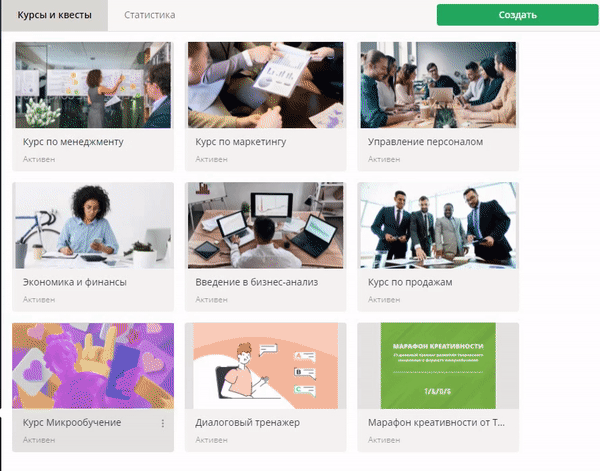Select the Экономика и финансы course picture
Screen dimensions: 600x471
pyautogui.click(x=93, y=225)
